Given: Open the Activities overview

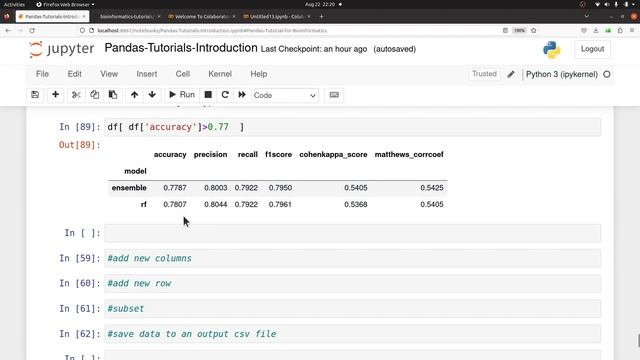Looking at the screenshot, I should point(14,4).
